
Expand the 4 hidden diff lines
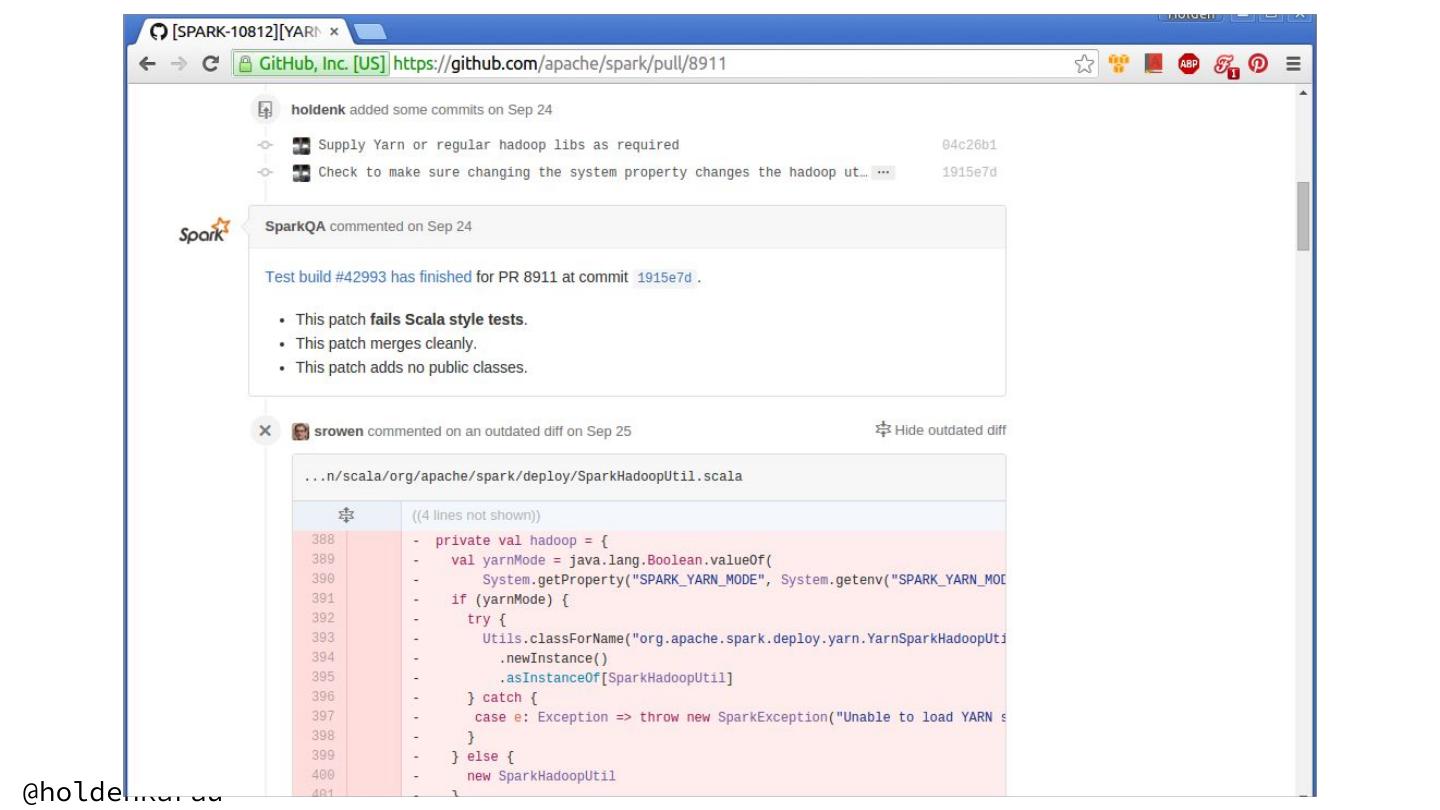[346, 515]
